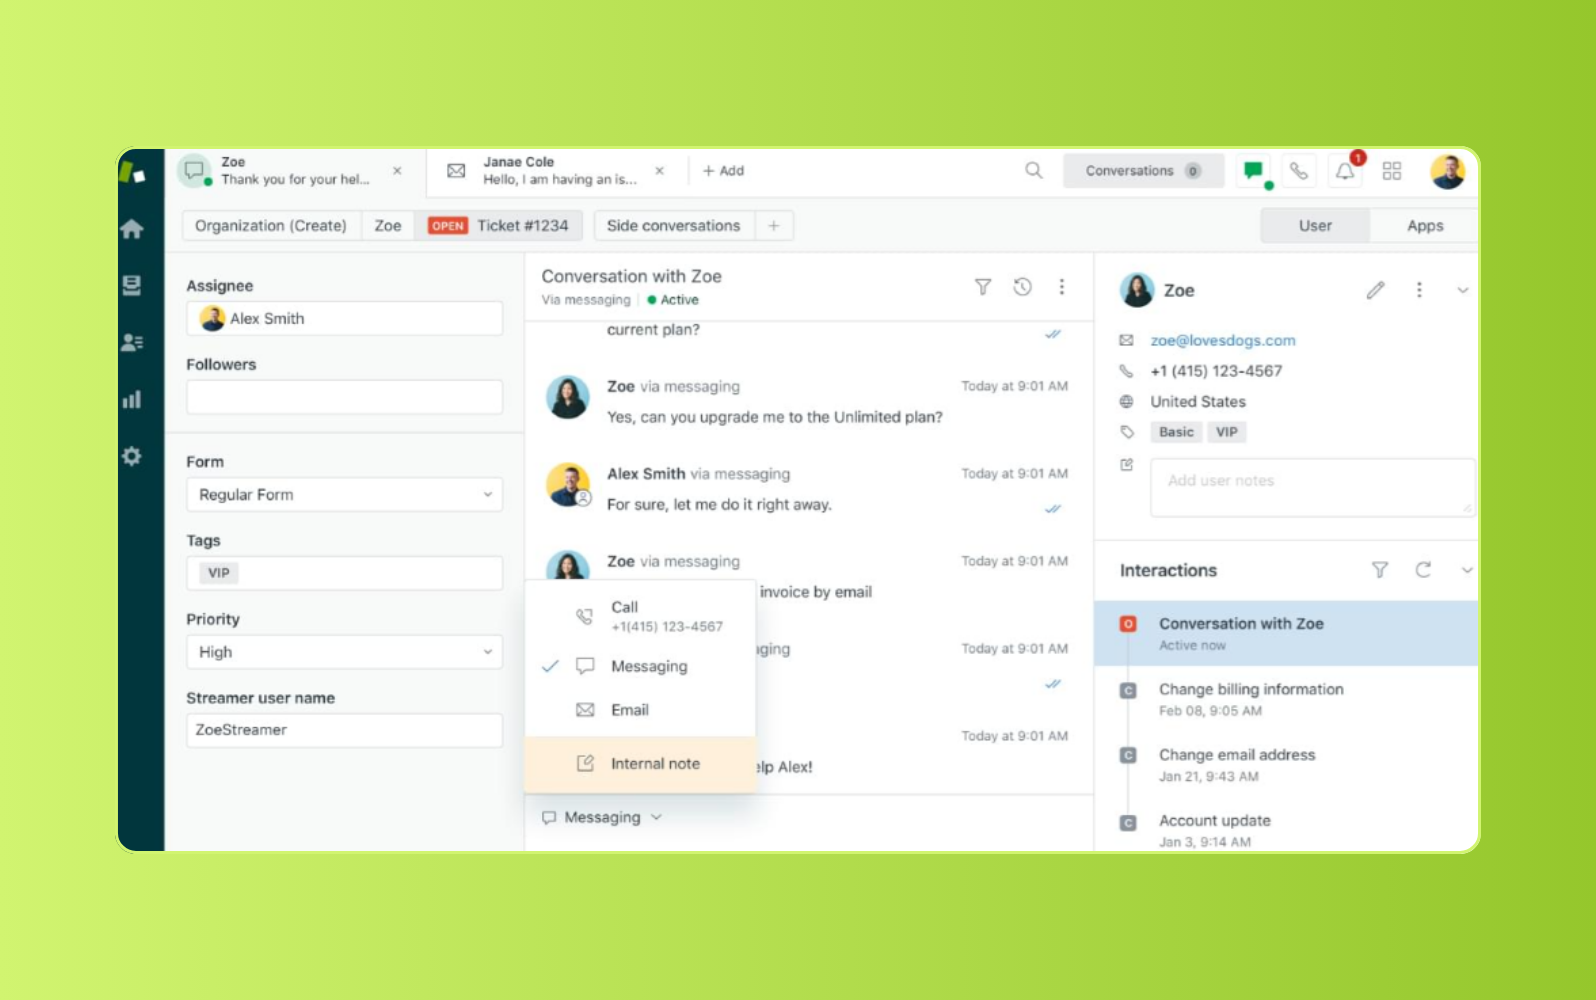Viewport: 1596px width, 1000px height.
Task: Select the Ticket #1234 tab
Action: pos(499,226)
